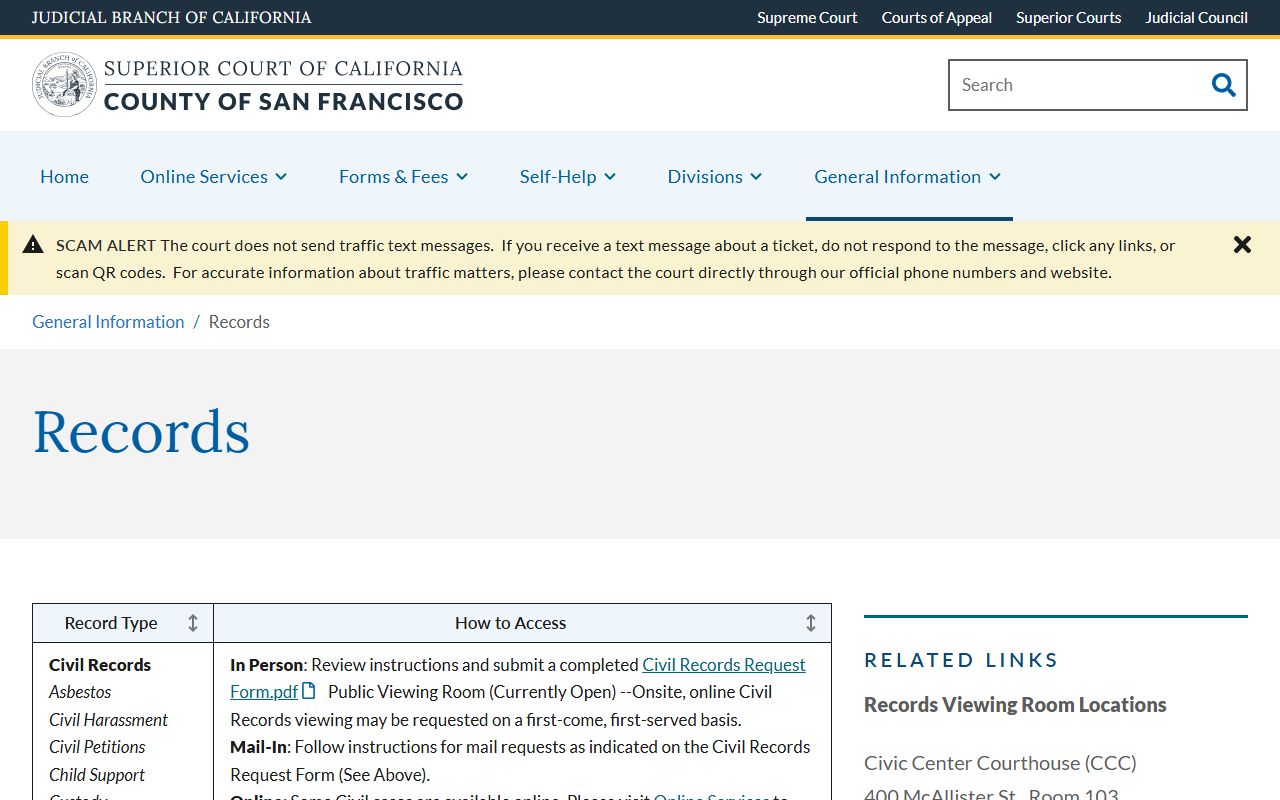Expand the Online Services menu
Screen dimensions: 1280x800
click(214, 176)
